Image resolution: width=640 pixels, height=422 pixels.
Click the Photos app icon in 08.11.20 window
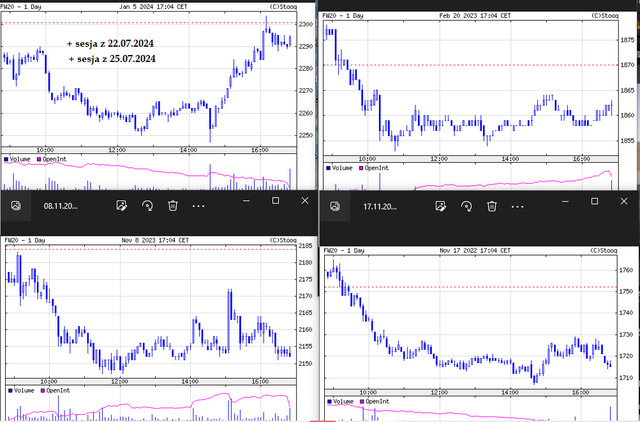[16, 206]
